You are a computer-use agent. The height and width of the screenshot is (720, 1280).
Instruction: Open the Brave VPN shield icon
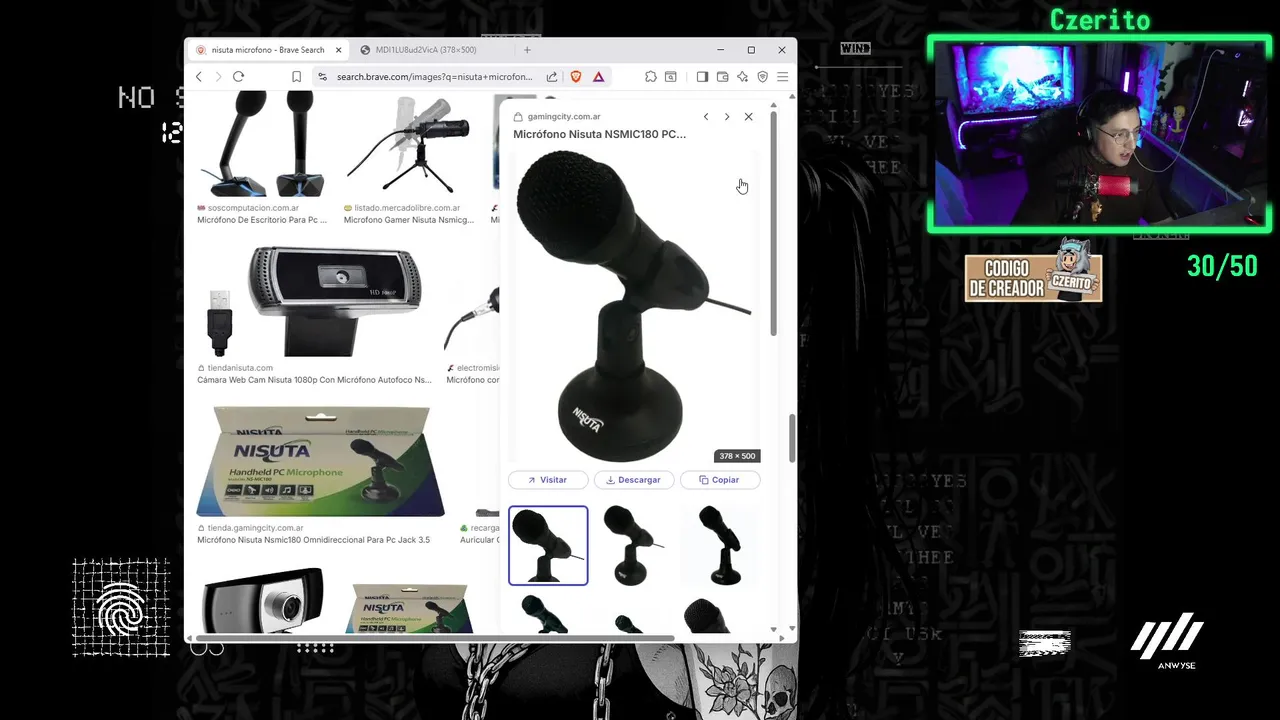[762, 77]
